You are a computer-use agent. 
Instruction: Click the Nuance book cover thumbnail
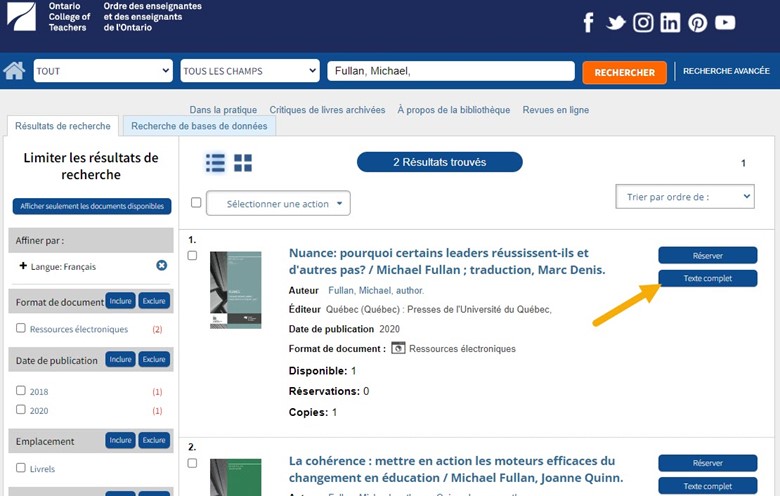235,290
